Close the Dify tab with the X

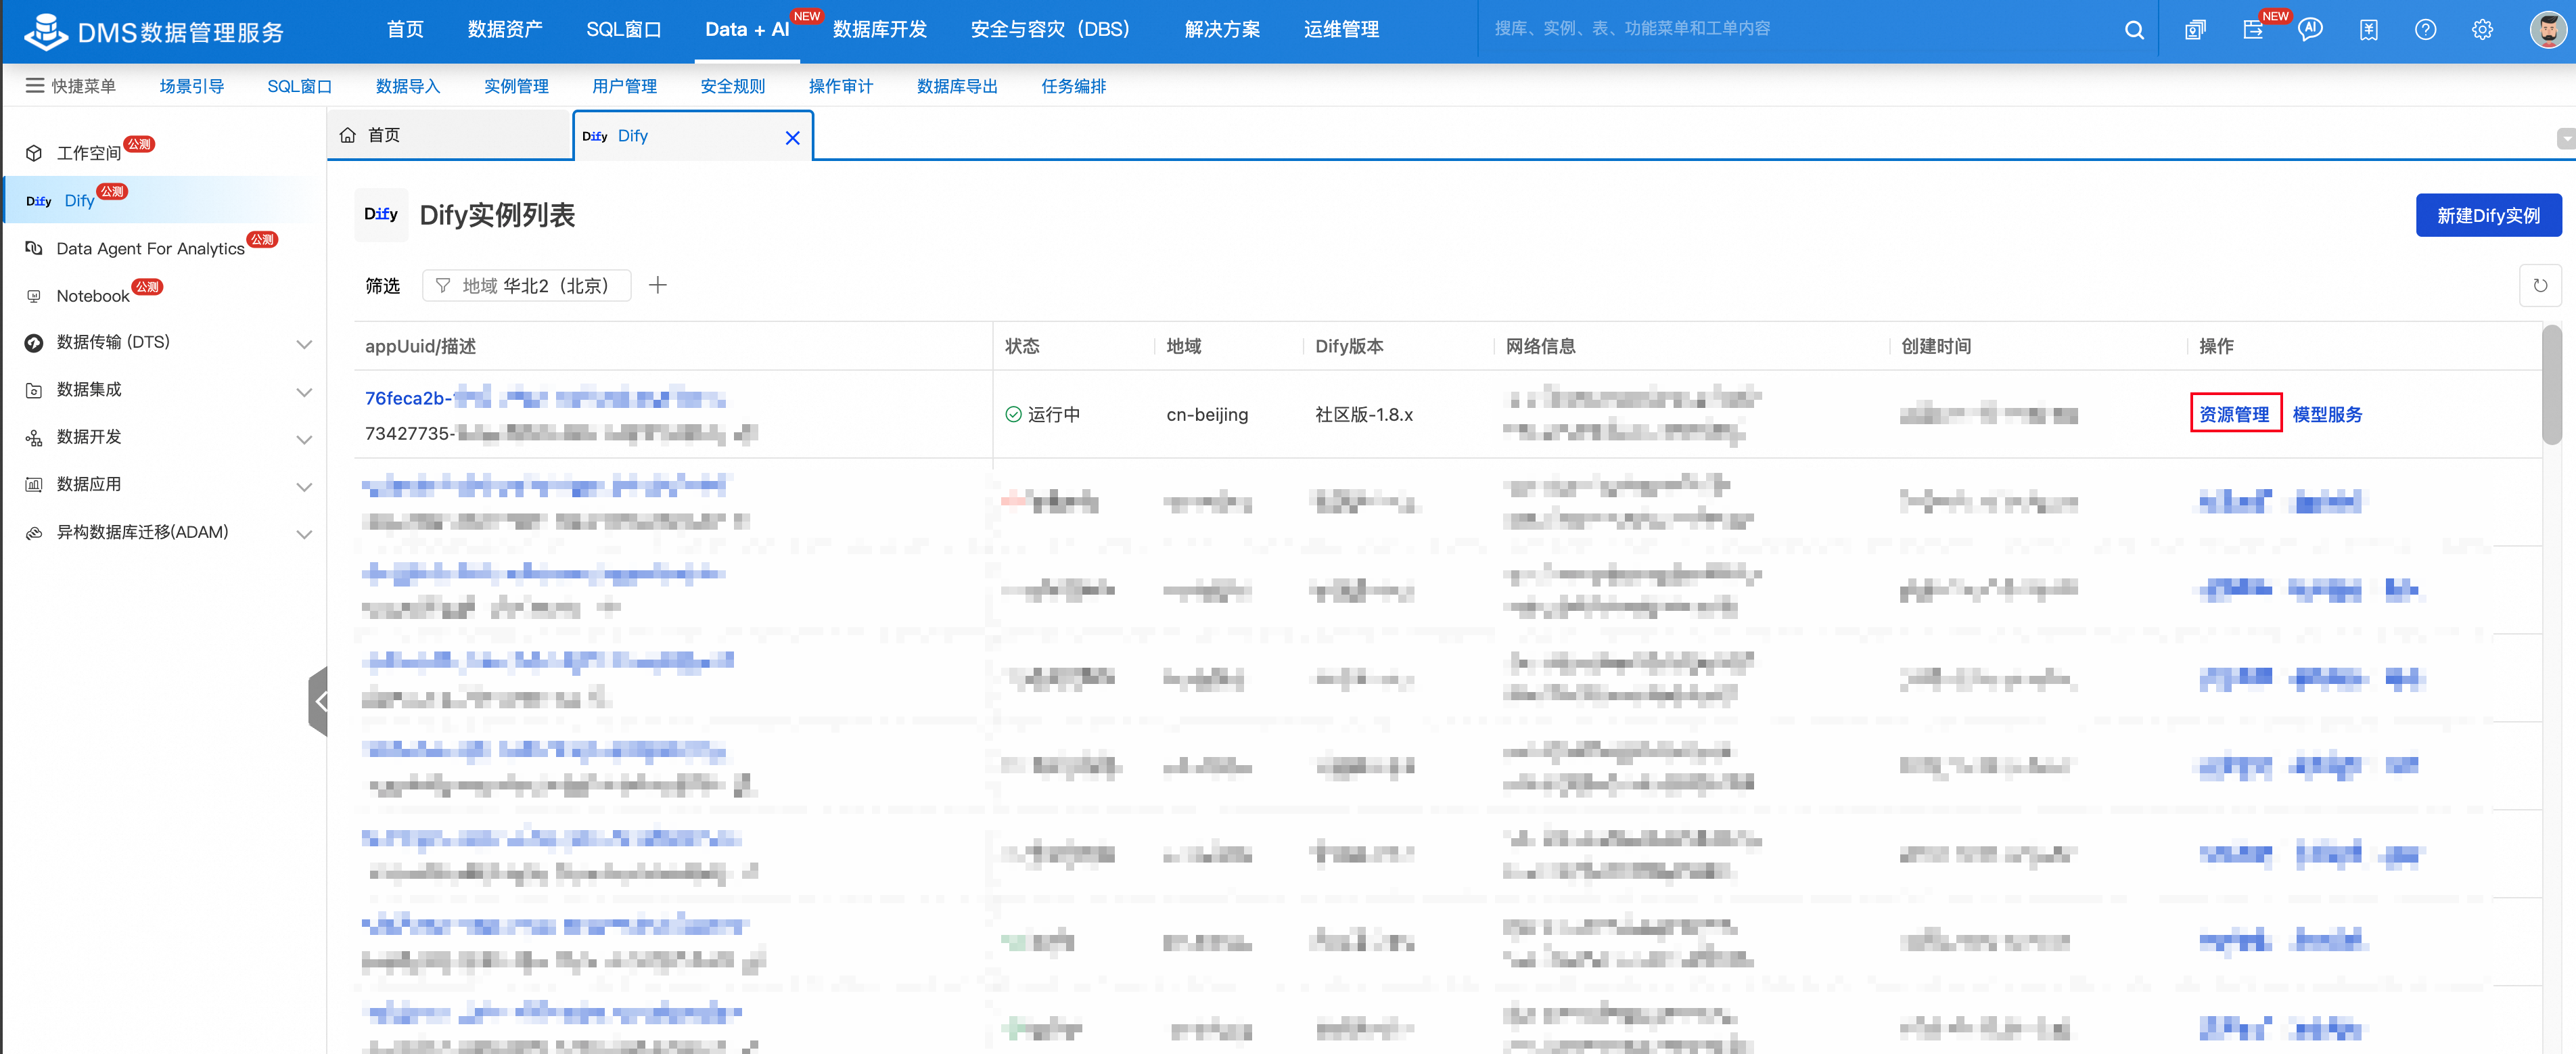pos(792,138)
